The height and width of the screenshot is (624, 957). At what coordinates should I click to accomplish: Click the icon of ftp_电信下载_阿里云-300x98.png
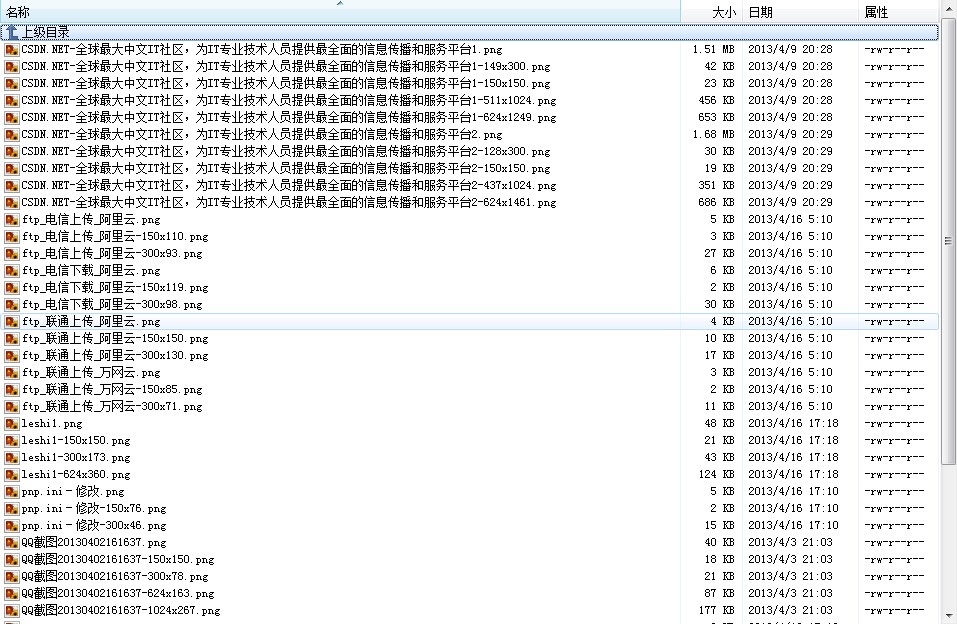(12, 305)
